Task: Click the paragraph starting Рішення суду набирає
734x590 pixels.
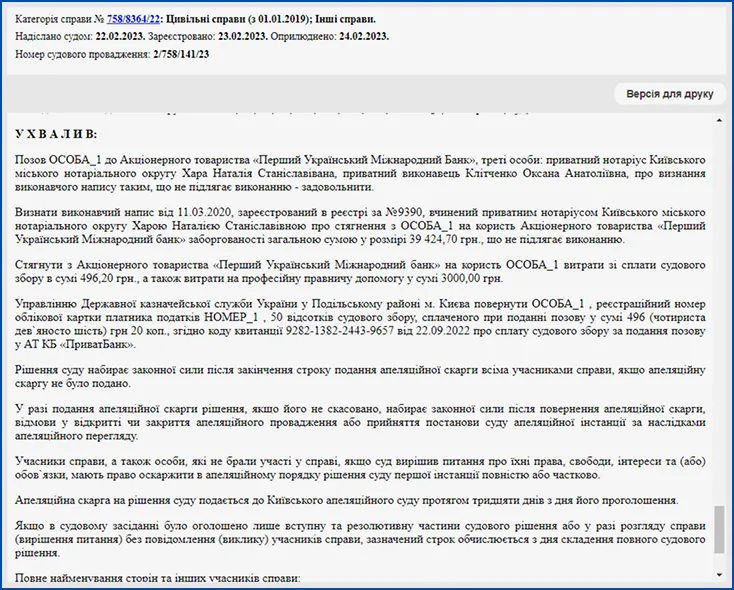Action: (360, 376)
